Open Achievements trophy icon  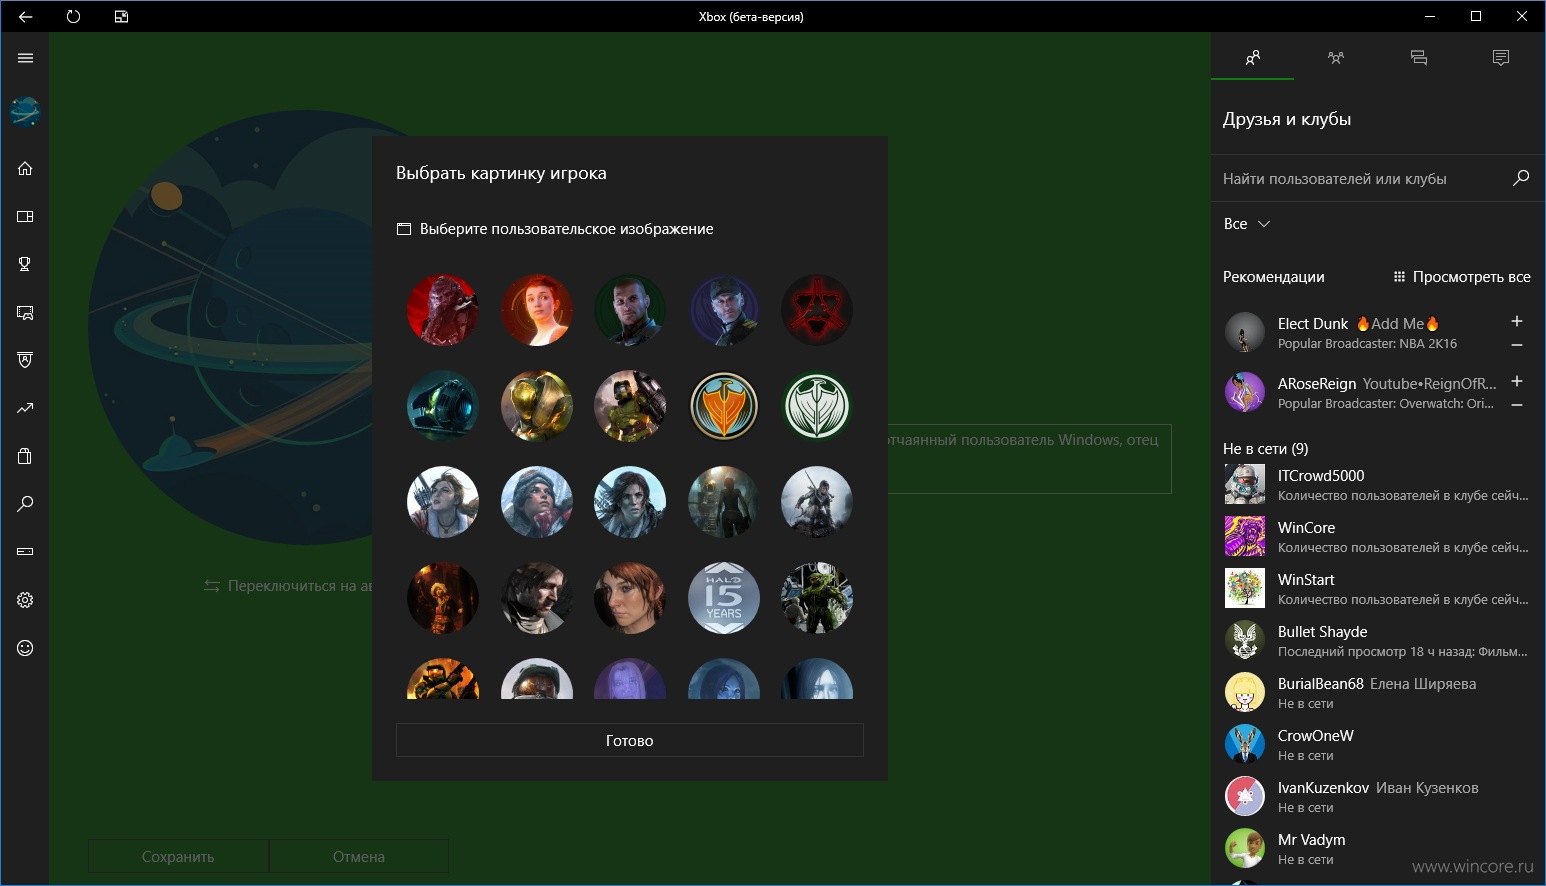point(25,264)
